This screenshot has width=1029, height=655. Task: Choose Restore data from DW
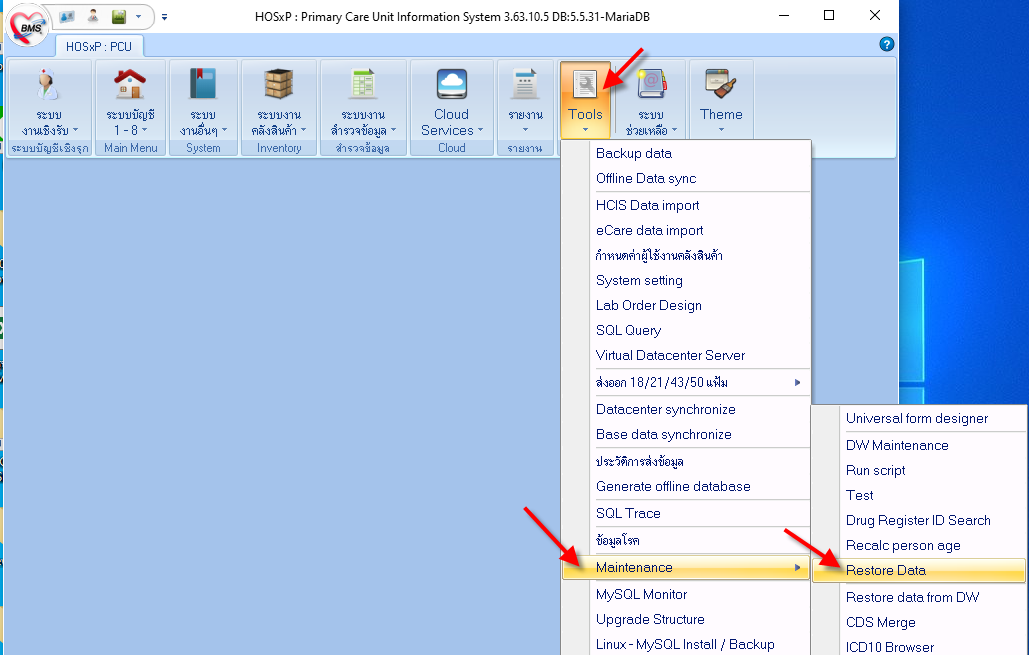(x=919, y=597)
